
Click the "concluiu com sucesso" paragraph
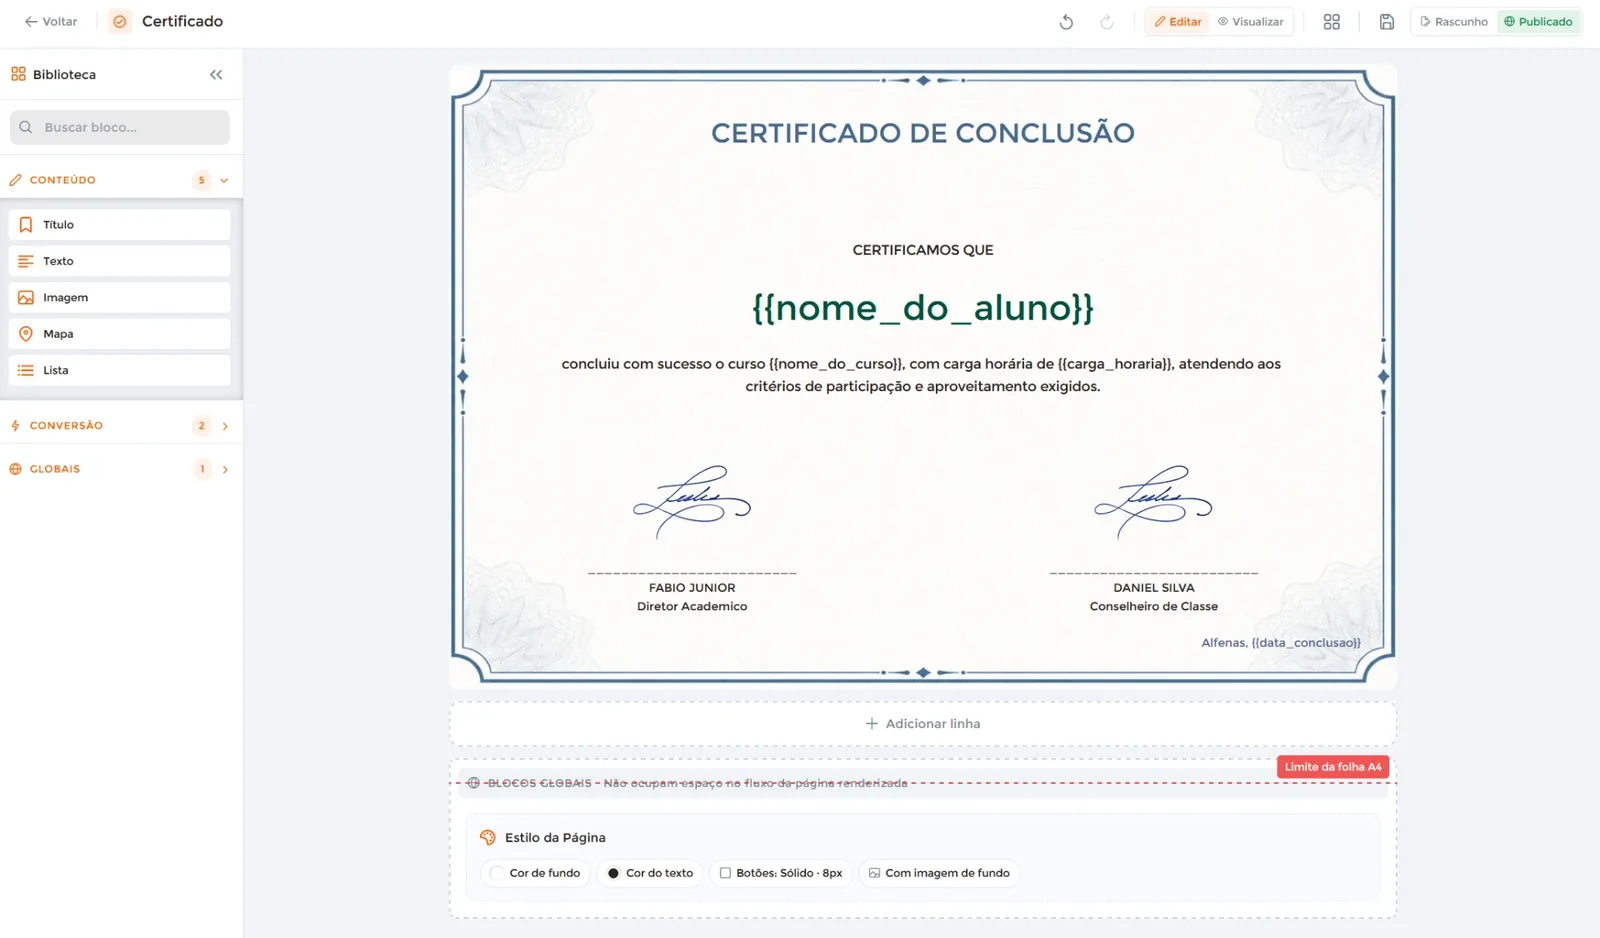pos(922,375)
